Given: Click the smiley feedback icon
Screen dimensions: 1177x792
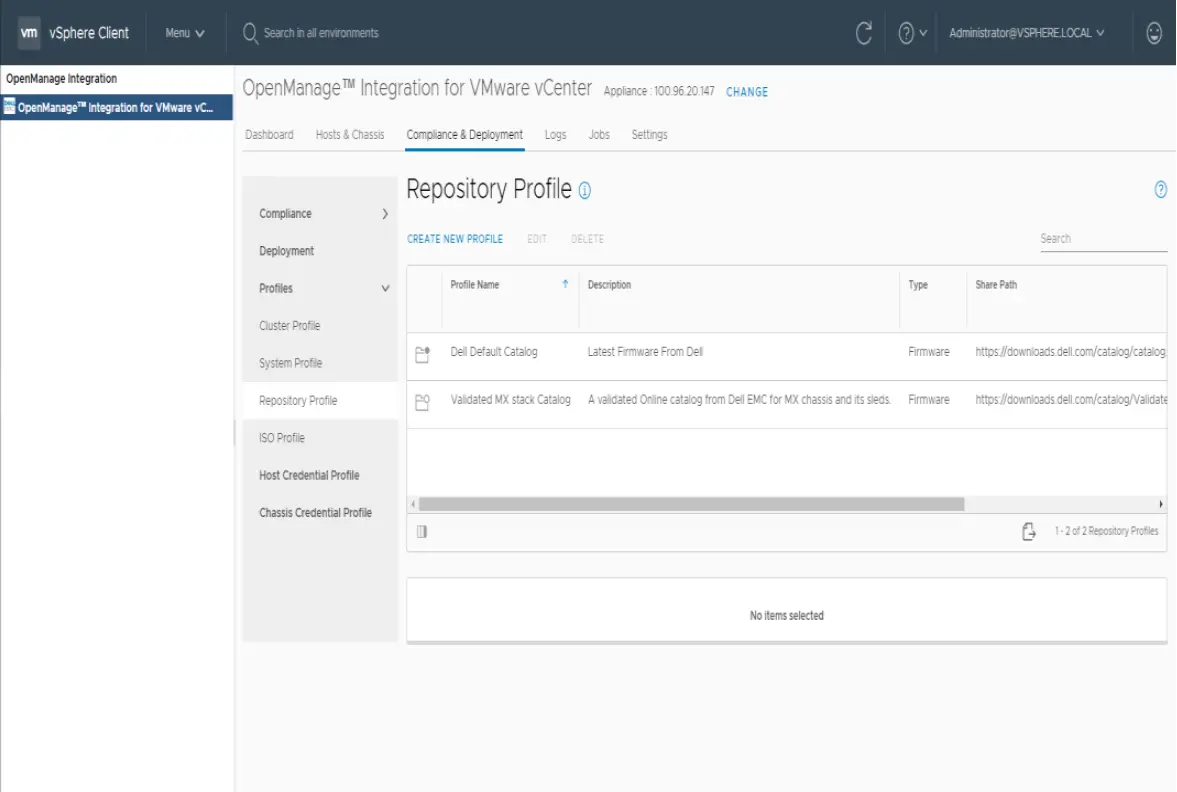Looking at the screenshot, I should point(1154,33).
